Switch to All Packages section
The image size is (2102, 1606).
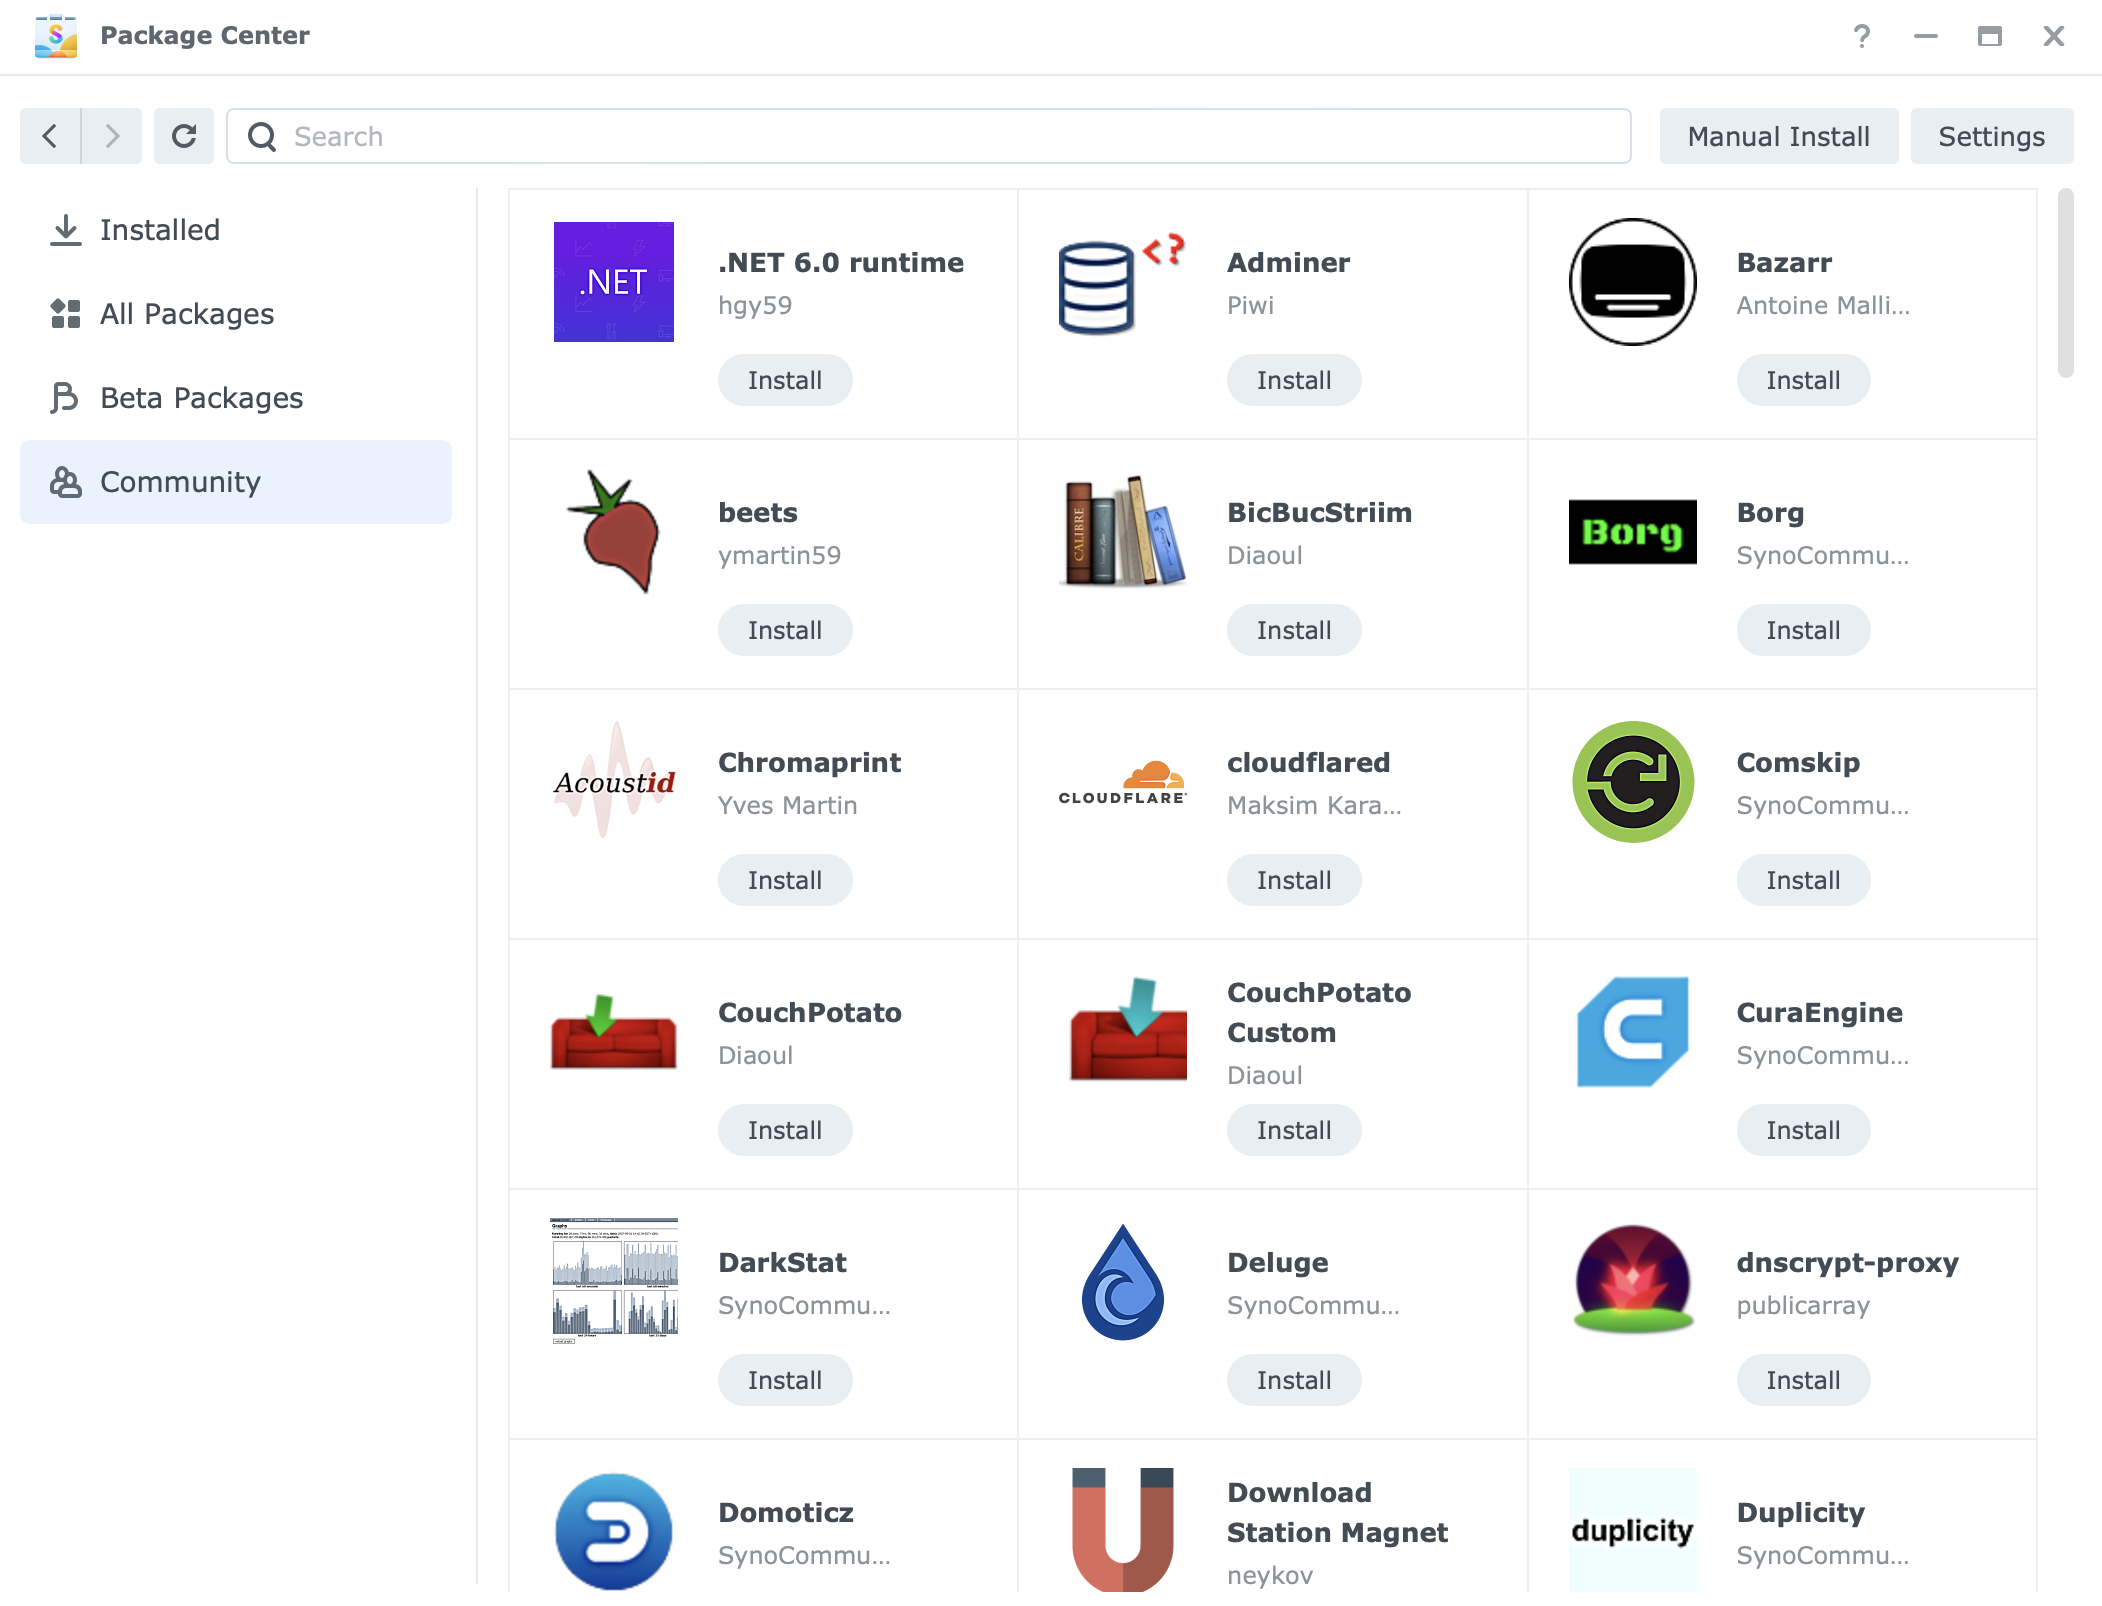click(236, 314)
